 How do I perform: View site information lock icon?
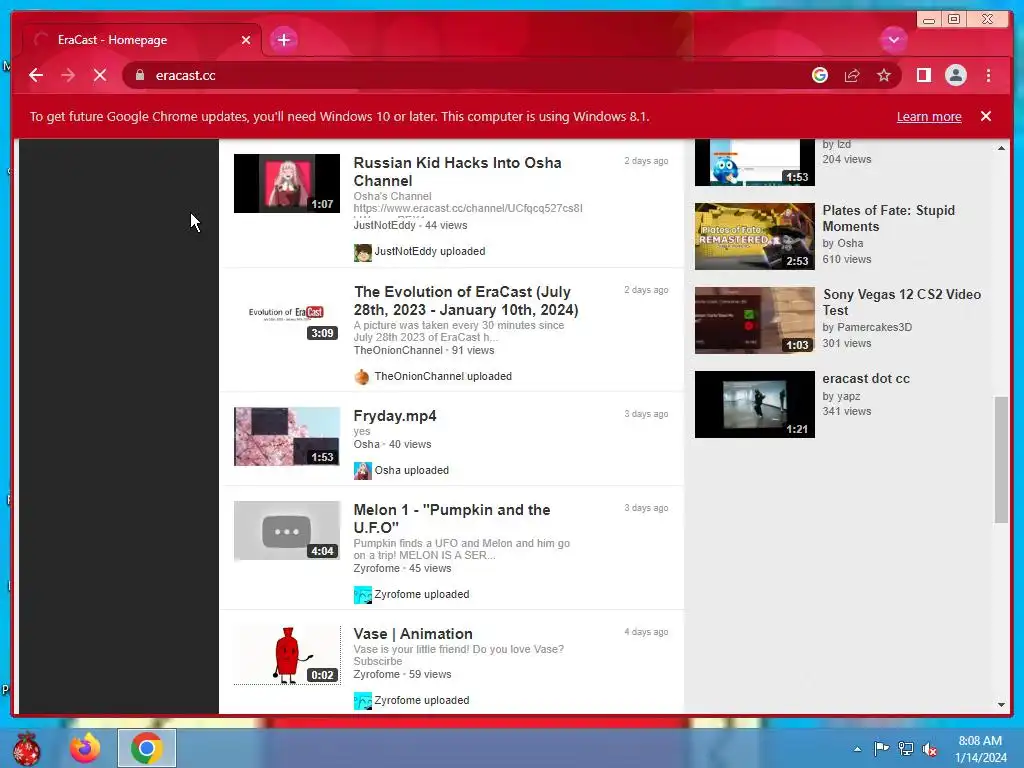tap(139, 75)
